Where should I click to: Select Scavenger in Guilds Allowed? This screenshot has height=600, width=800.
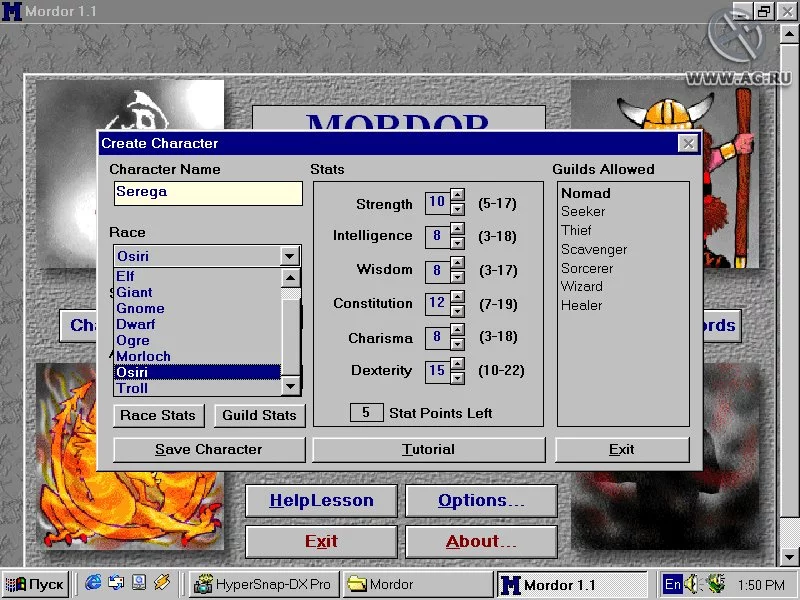pyautogui.click(x=594, y=249)
